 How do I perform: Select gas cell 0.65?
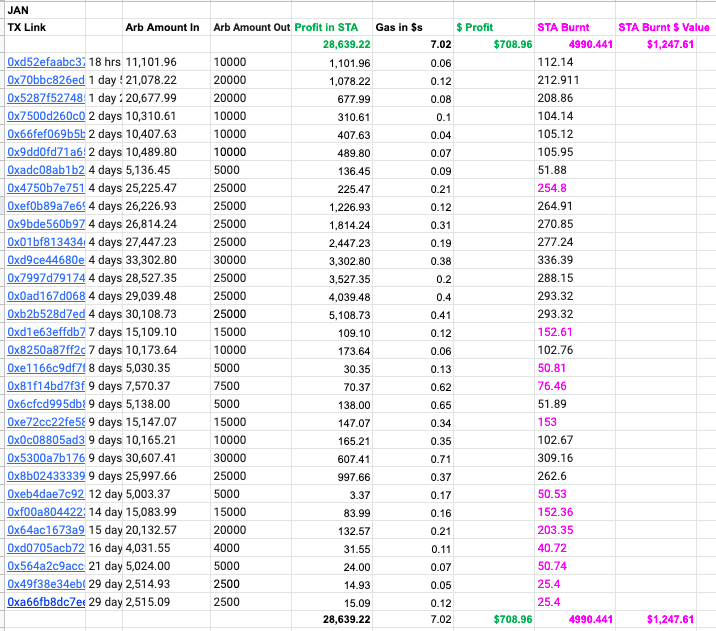point(413,405)
